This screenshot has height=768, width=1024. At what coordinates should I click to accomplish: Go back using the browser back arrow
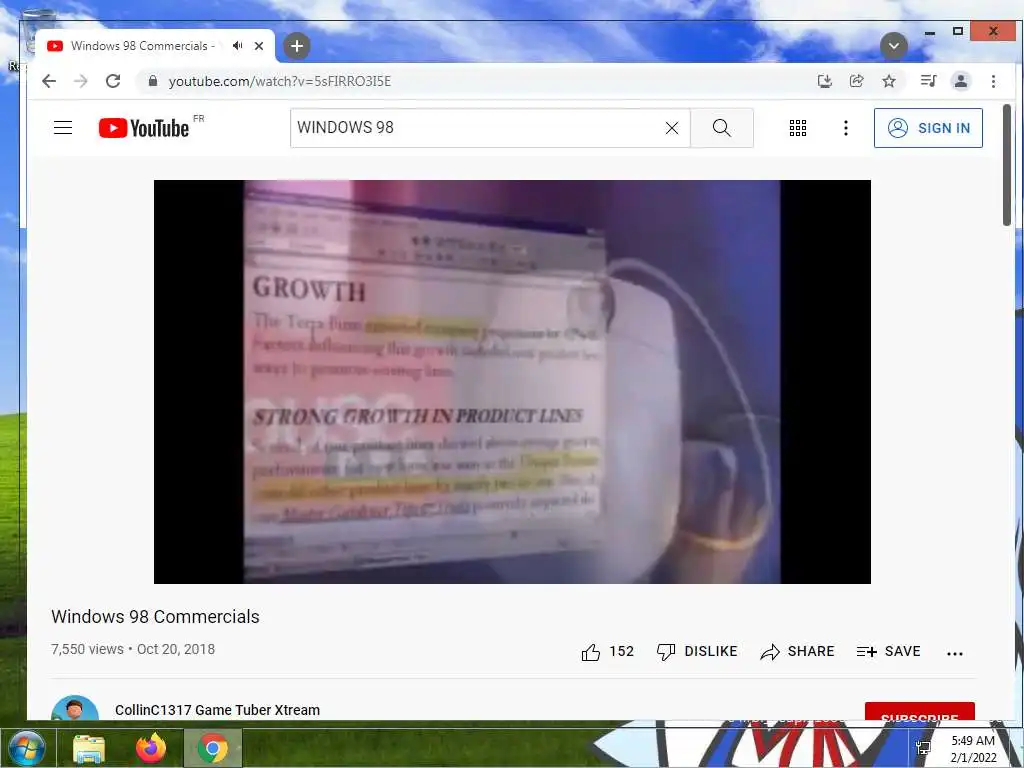coord(49,81)
